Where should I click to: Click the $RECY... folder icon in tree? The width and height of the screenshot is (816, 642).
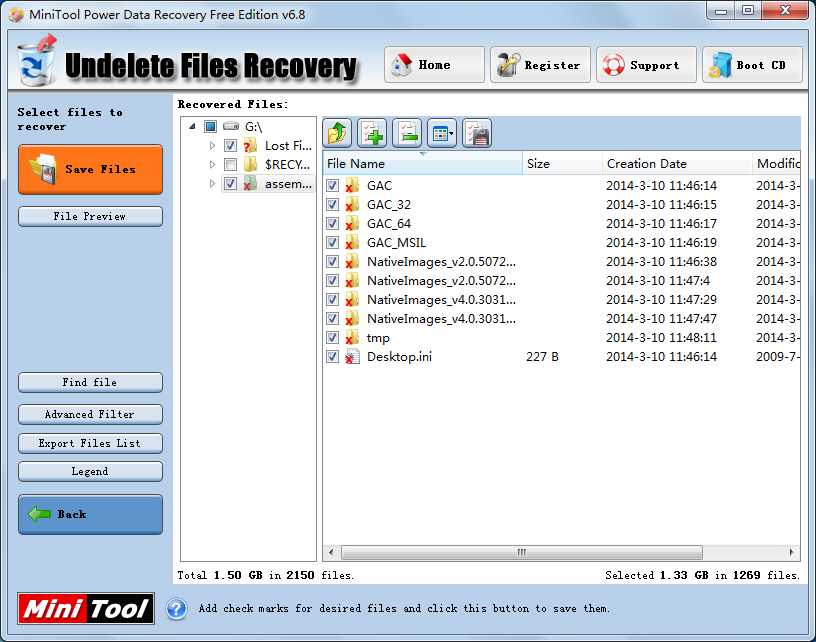(x=250, y=165)
